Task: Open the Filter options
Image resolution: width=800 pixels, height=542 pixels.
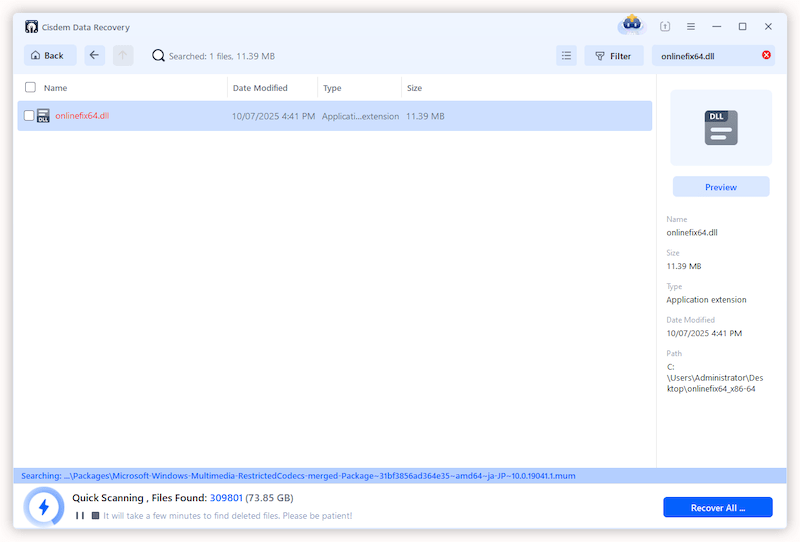Action: point(613,56)
